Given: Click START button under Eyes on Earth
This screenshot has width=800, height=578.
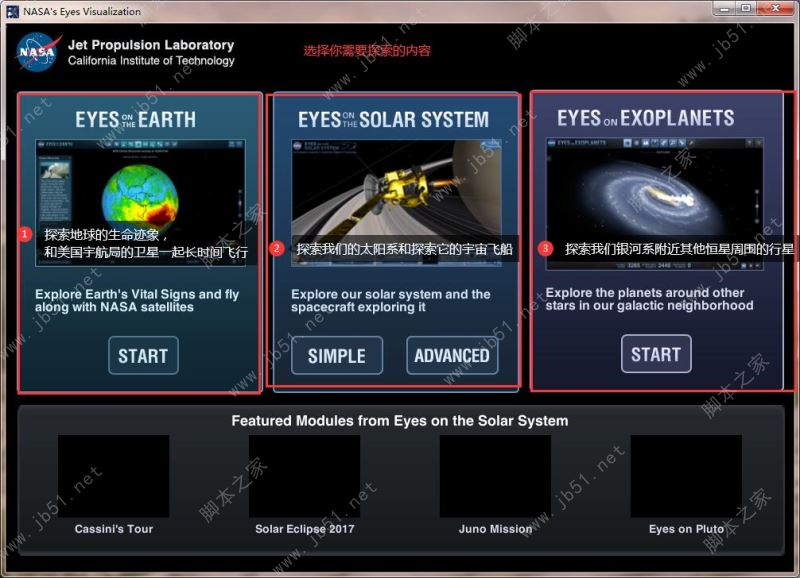Looking at the screenshot, I should pos(143,356).
